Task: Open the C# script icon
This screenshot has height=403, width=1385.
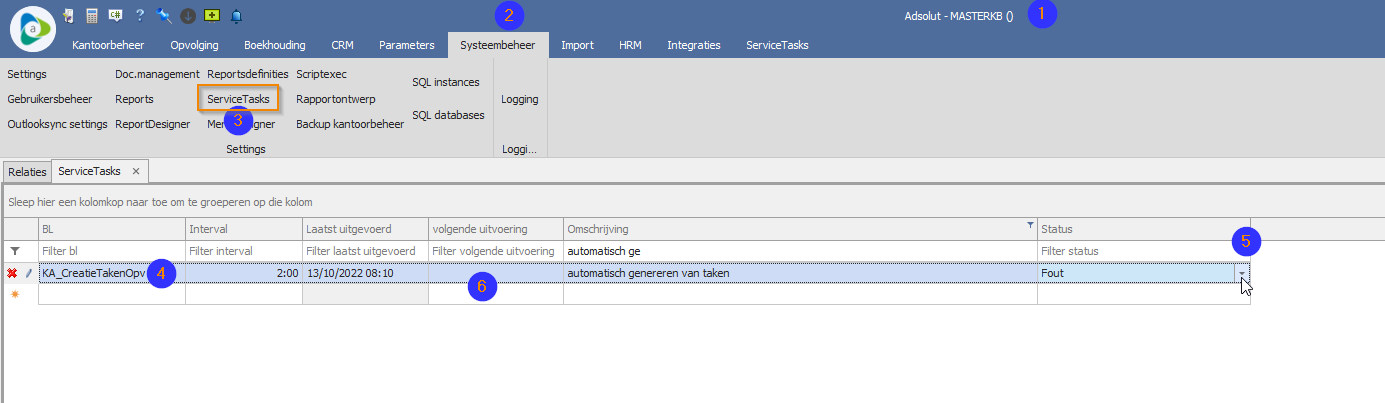Action: 115,16
